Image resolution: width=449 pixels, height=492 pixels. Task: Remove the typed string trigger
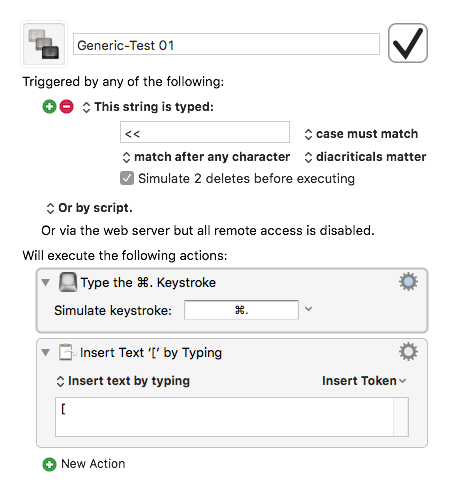[66, 107]
